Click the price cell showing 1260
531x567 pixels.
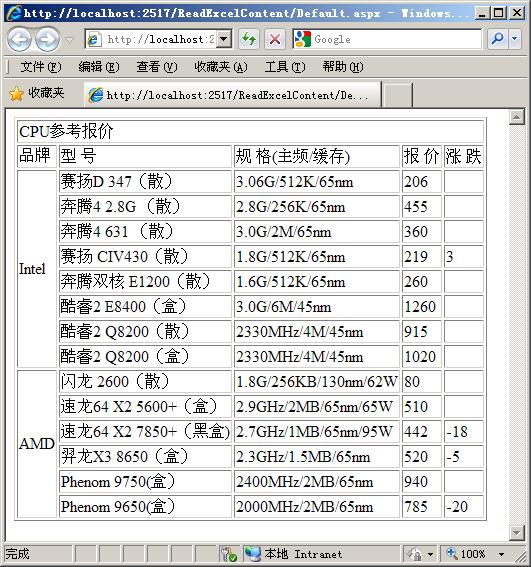tap(421, 306)
